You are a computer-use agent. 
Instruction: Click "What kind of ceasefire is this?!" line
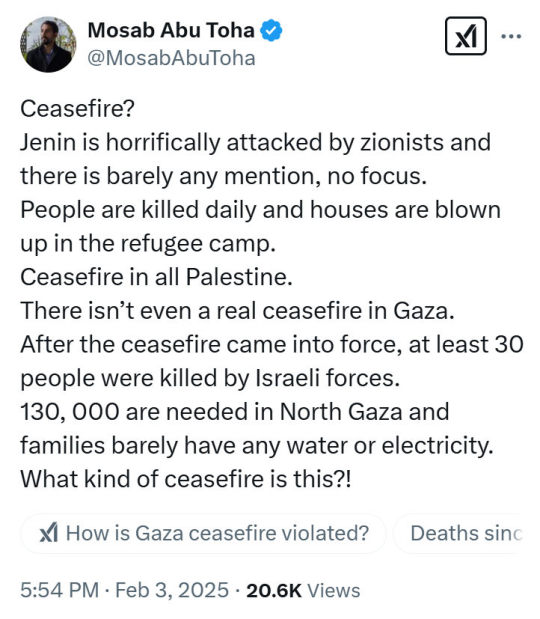(186, 479)
